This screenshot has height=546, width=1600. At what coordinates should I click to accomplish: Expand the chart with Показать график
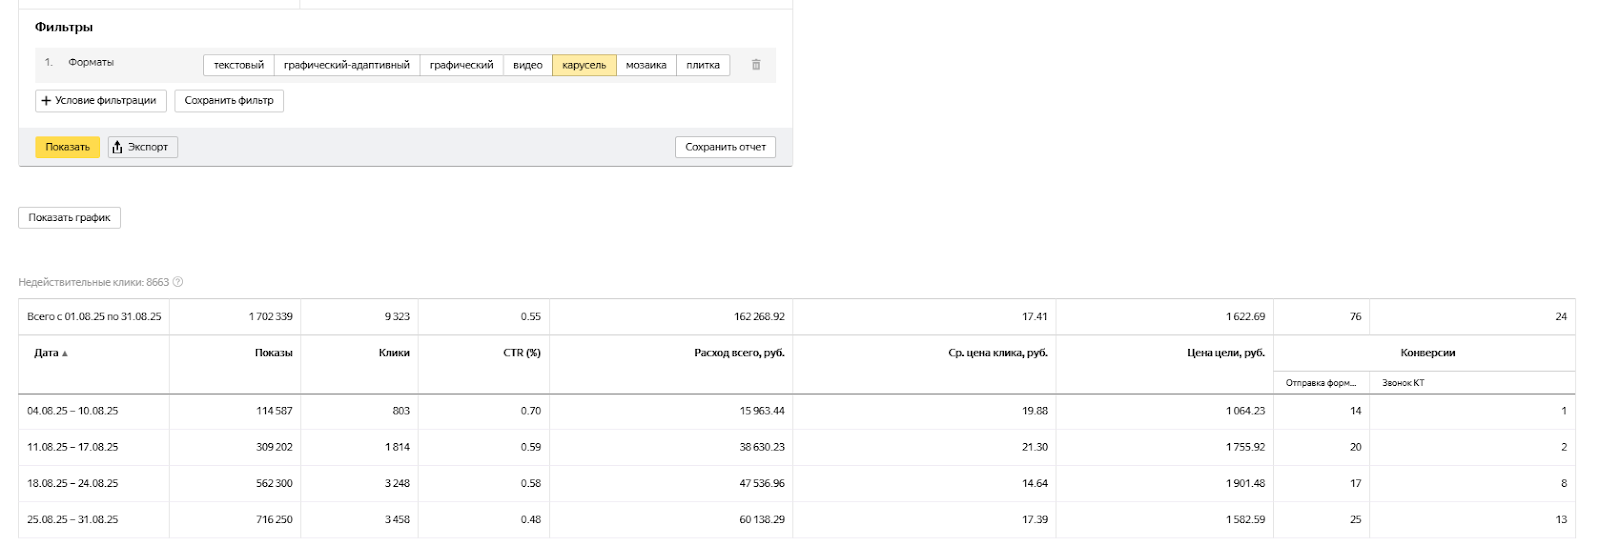coord(69,218)
